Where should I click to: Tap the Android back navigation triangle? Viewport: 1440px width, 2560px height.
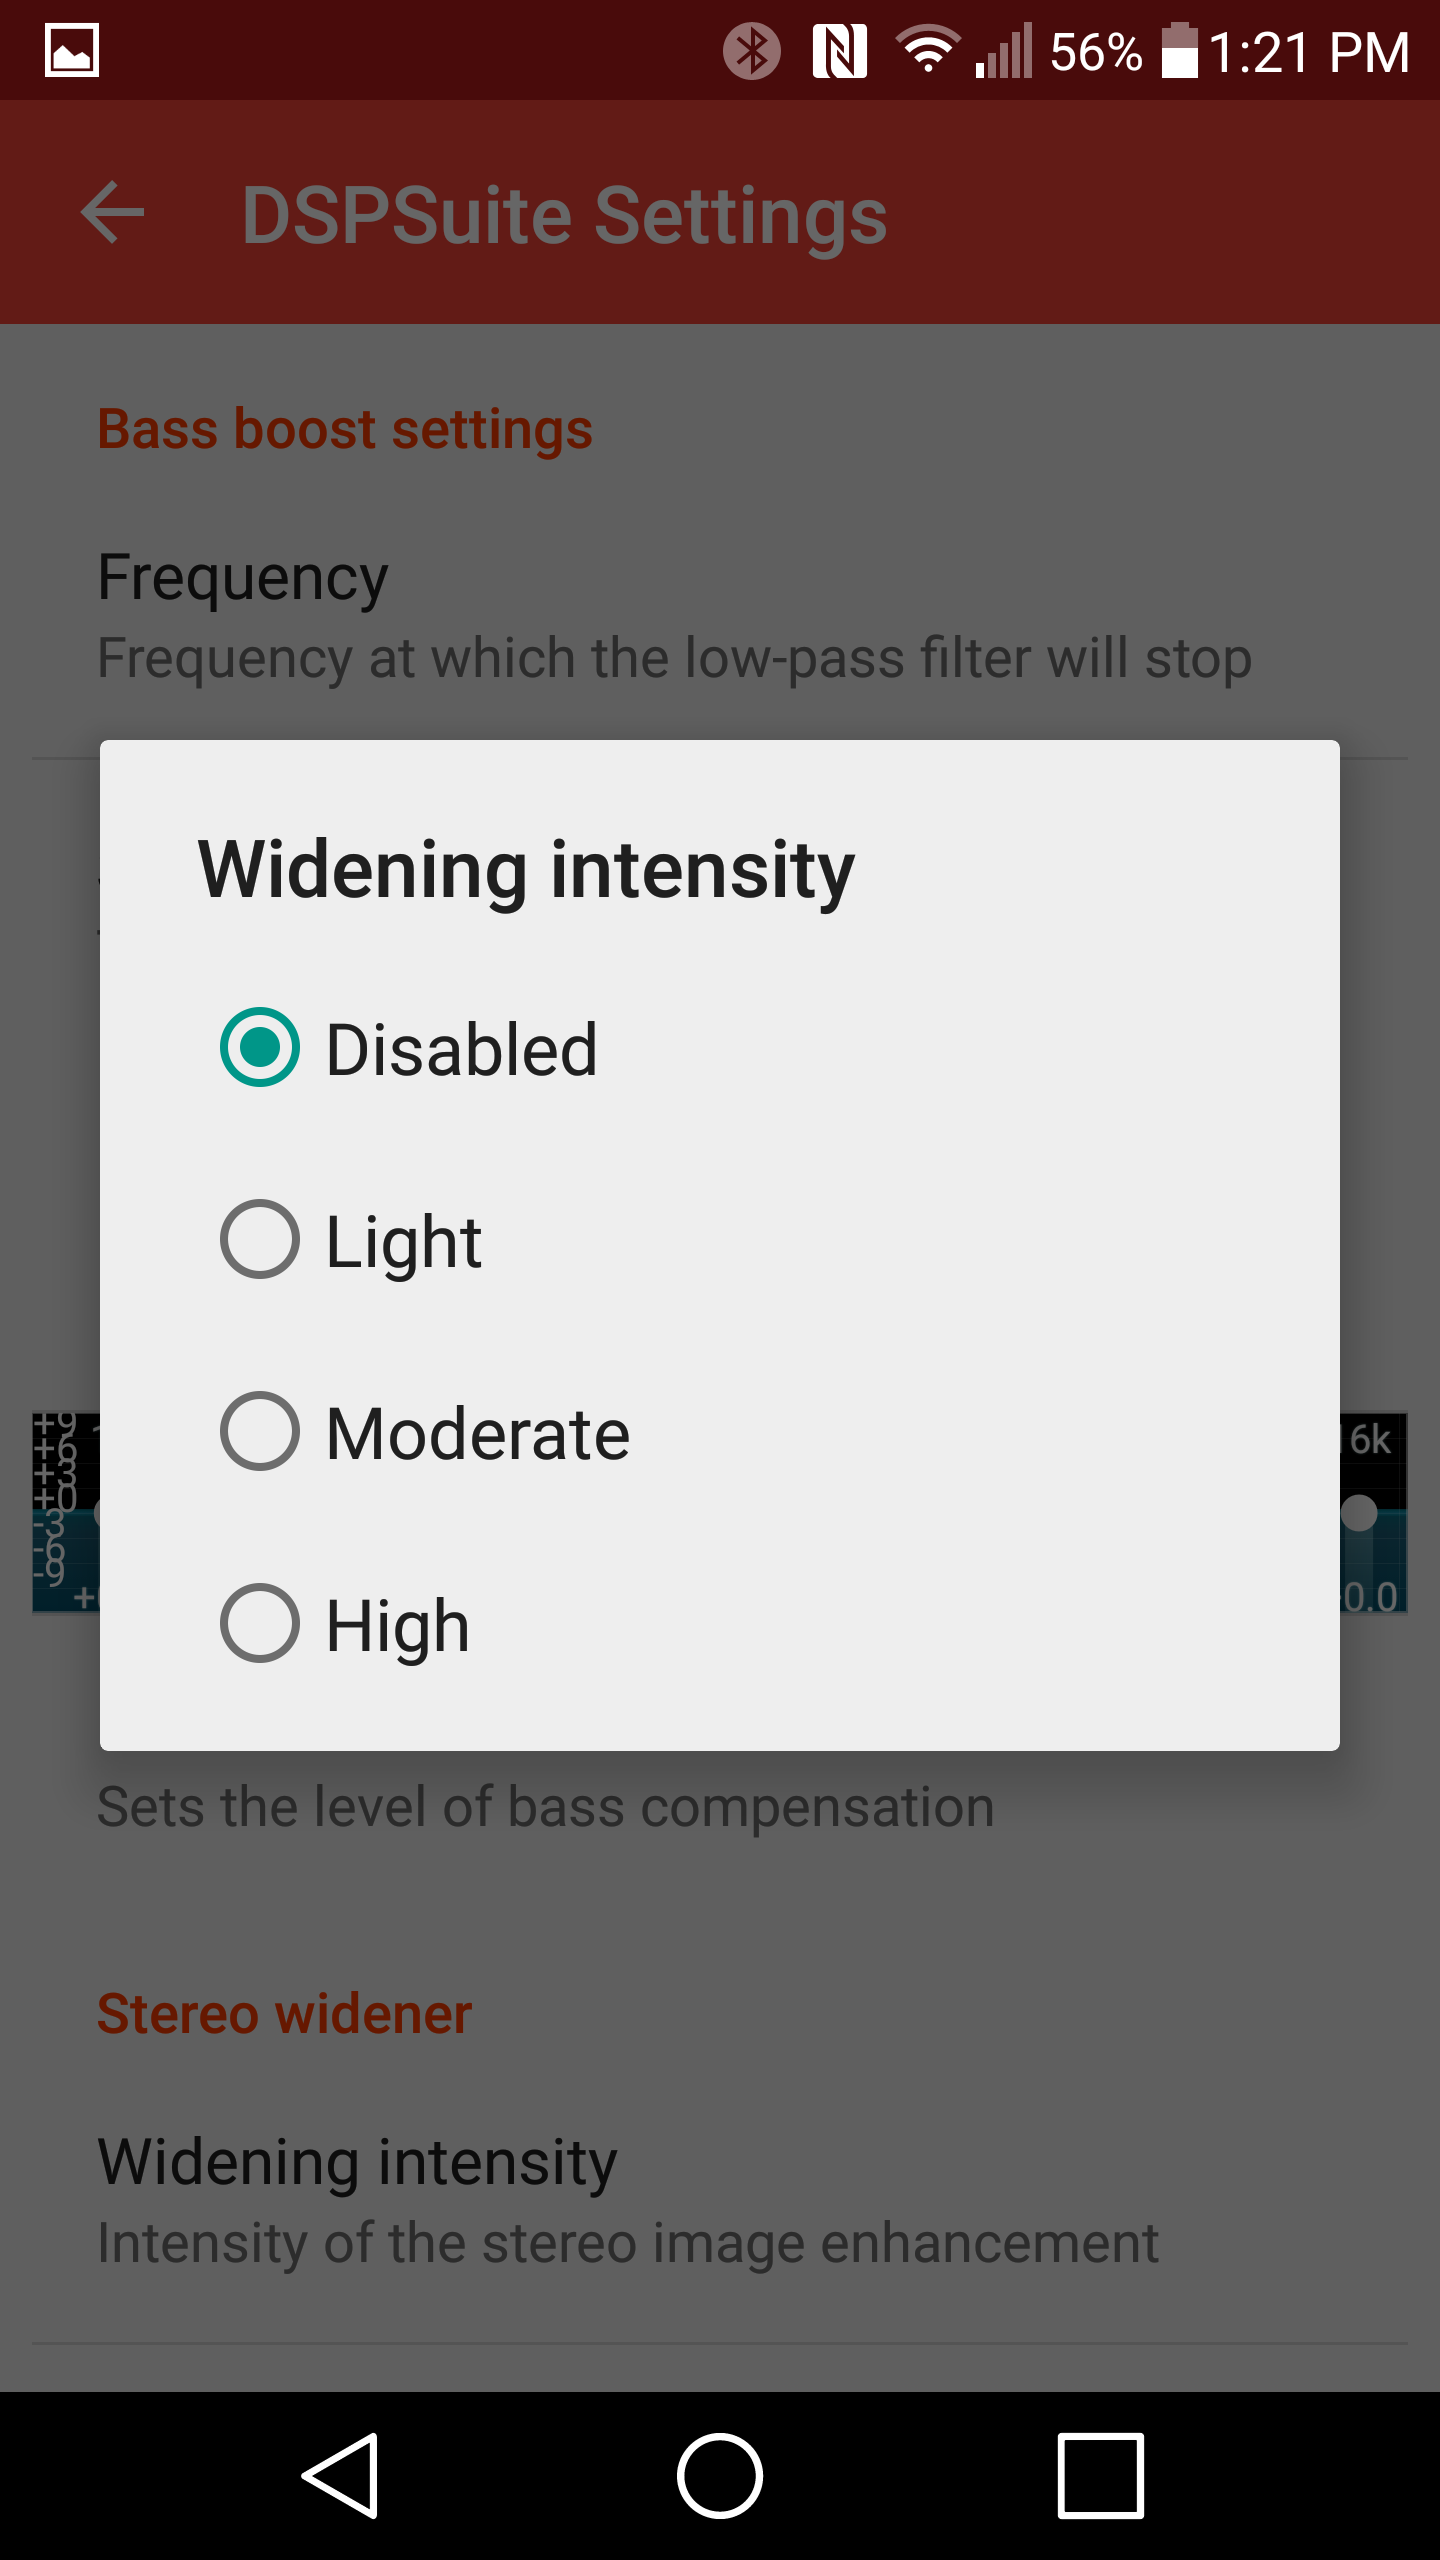tap(341, 2476)
